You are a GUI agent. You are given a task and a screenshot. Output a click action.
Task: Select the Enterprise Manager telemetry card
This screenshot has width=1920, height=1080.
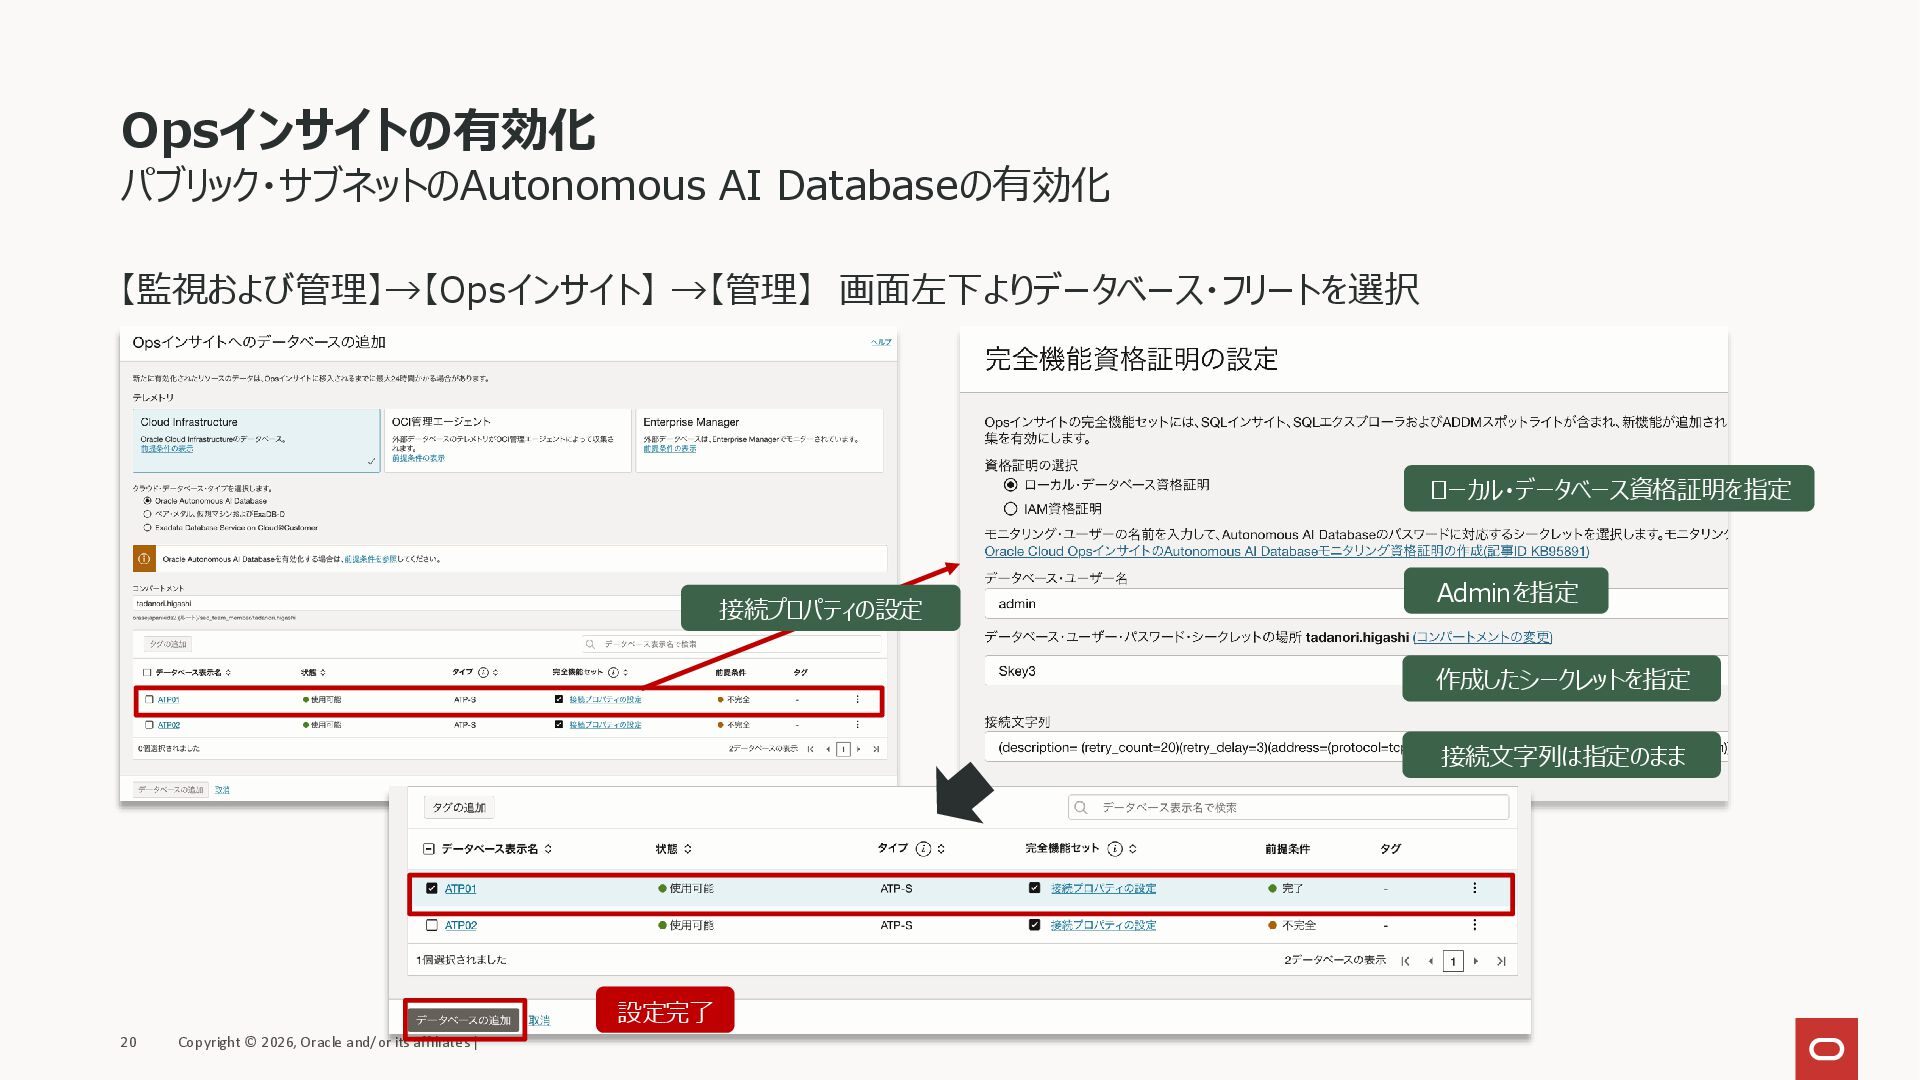[758, 440]
